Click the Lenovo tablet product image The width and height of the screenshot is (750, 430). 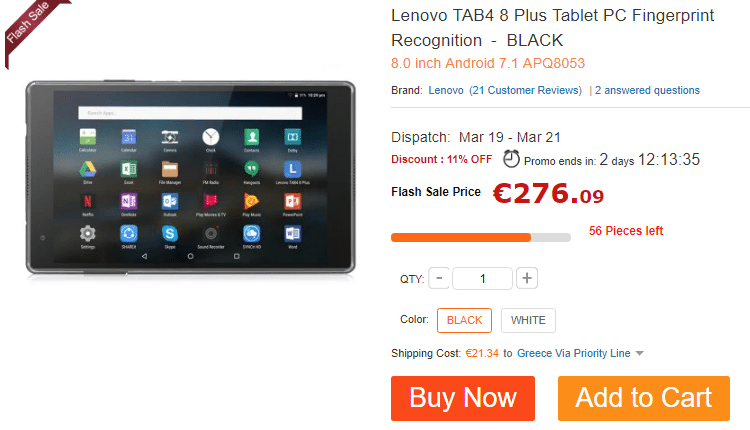[x=190, y=177]
